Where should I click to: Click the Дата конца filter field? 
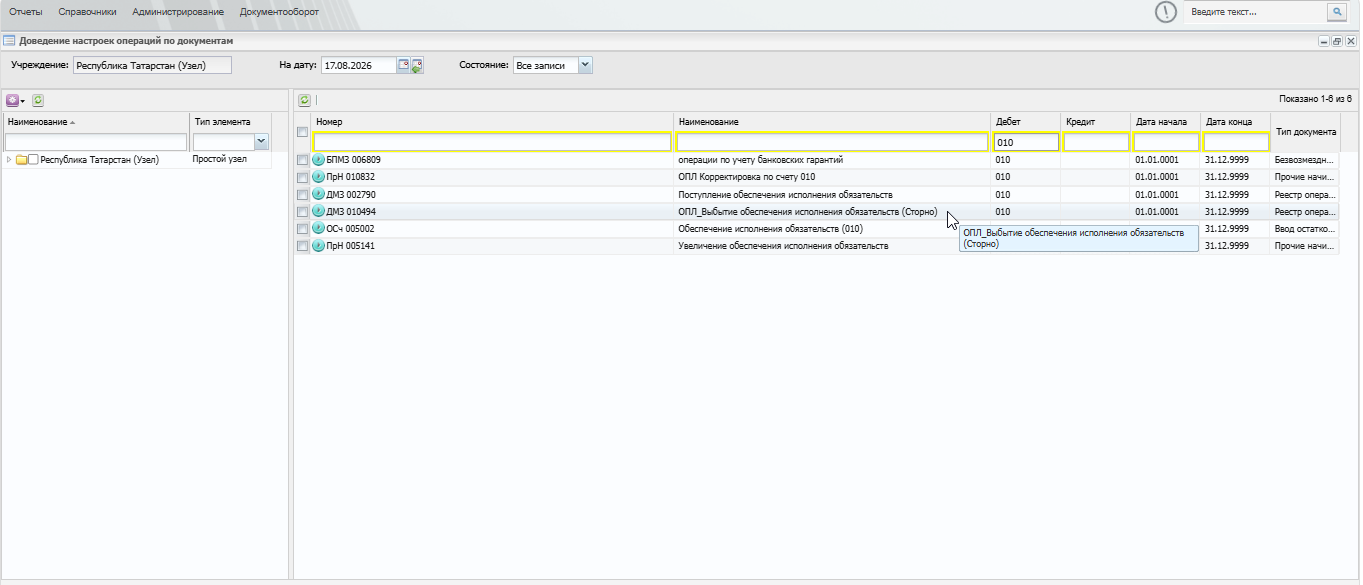1236,142
